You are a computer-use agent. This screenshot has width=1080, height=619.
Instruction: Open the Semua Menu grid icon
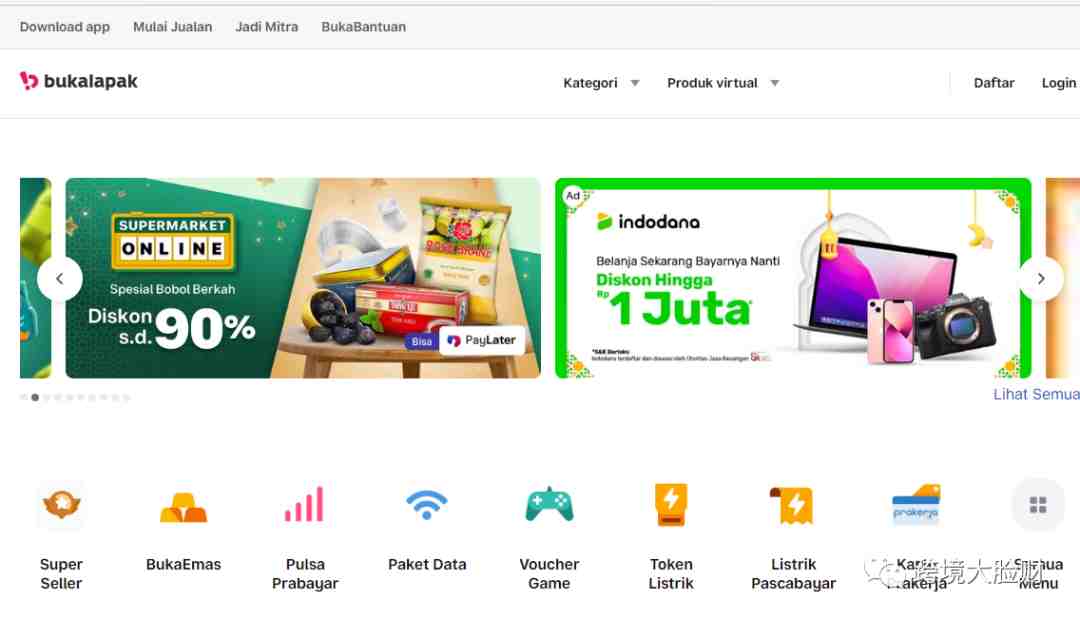click(1038, 505)
